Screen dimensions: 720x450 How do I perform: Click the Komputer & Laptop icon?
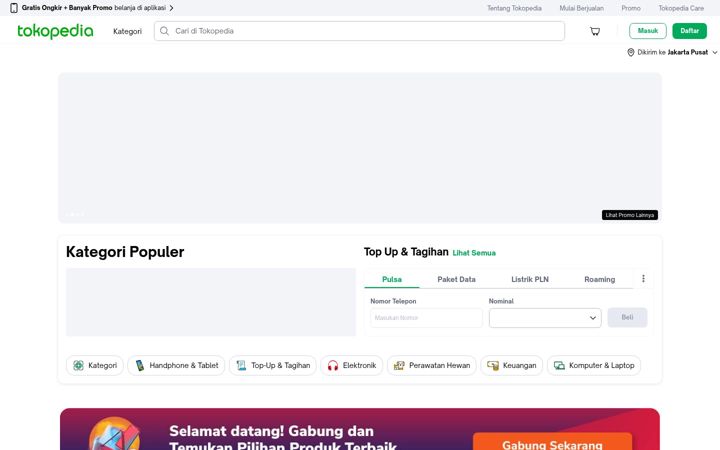tap(559, 366)
